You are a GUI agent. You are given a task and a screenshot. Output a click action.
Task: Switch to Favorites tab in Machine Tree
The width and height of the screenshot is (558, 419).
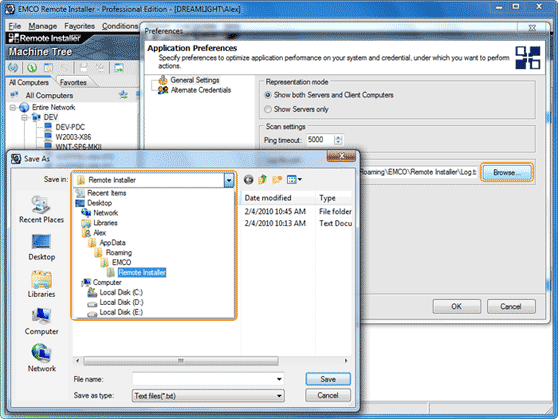click(73, 82)
